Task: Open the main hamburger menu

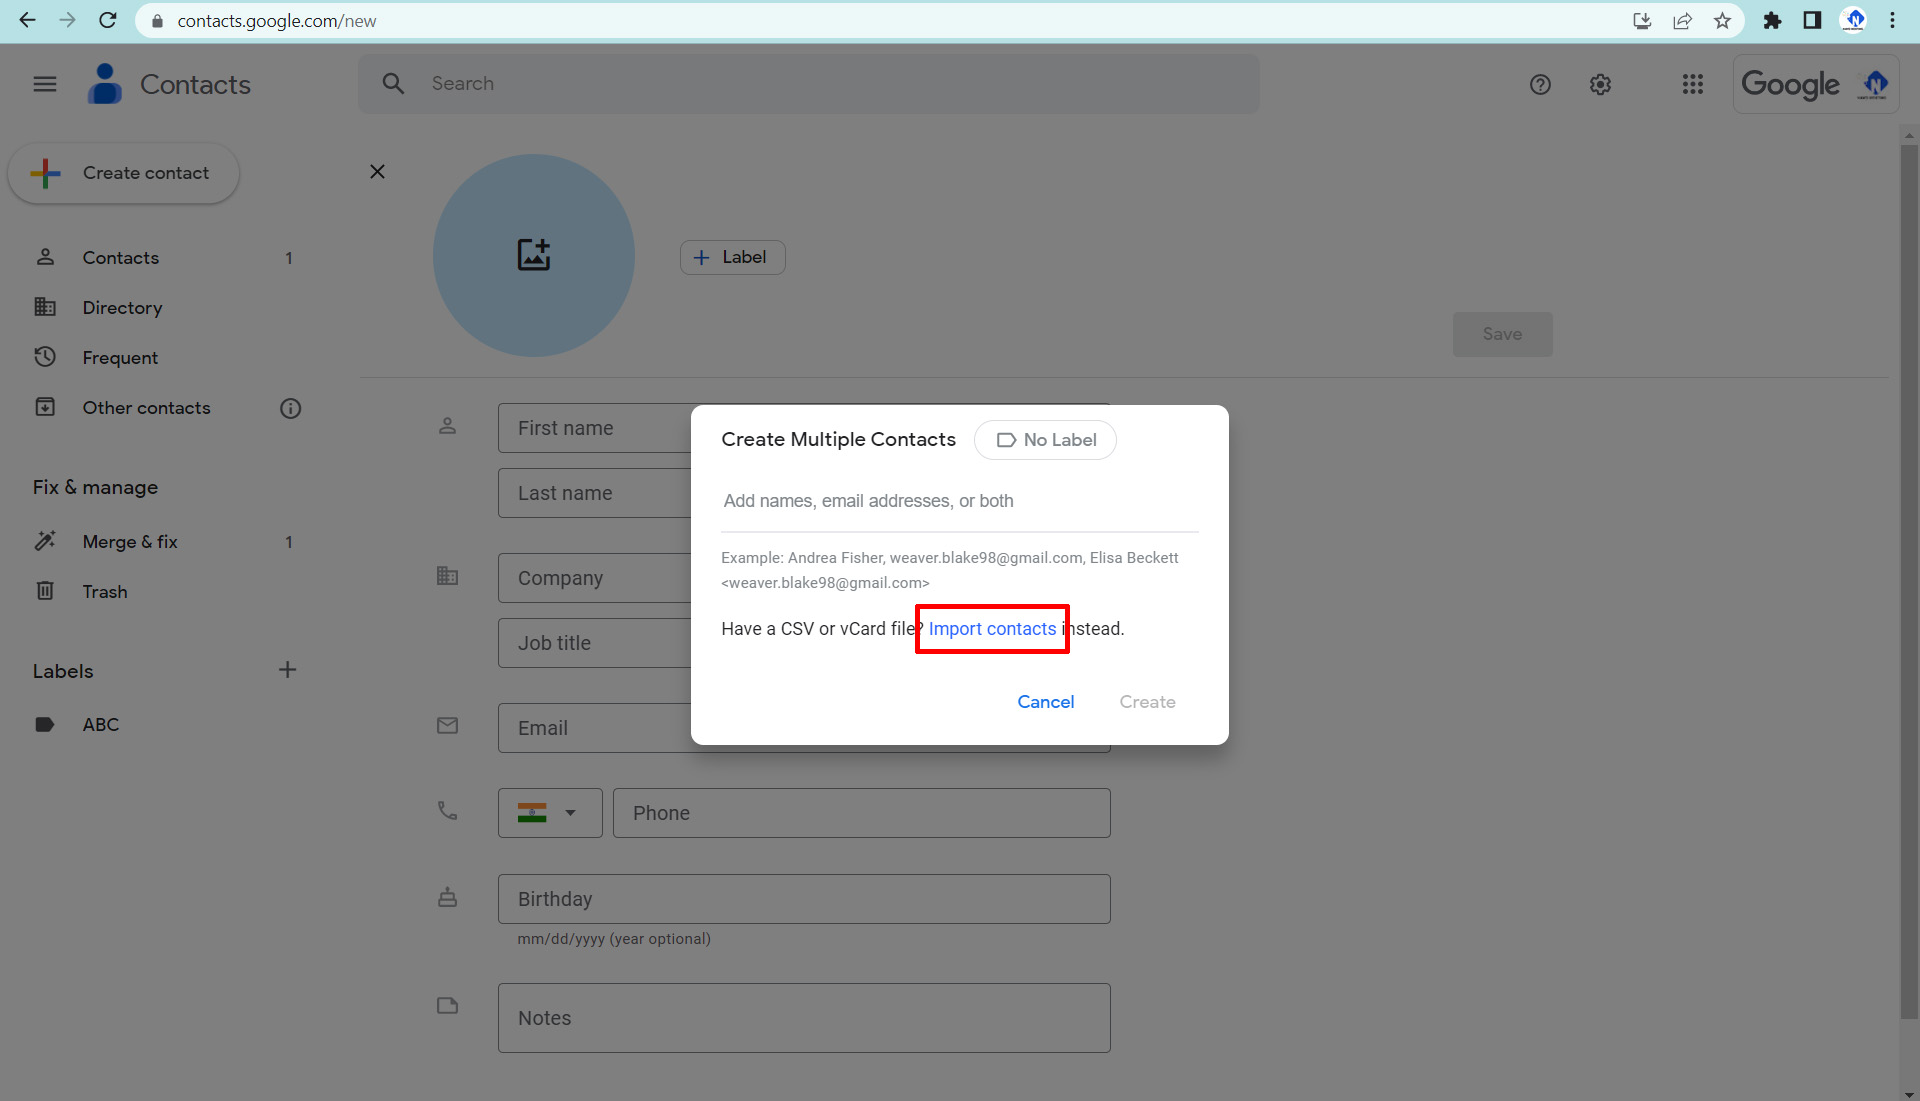Action: pos(44,84)
